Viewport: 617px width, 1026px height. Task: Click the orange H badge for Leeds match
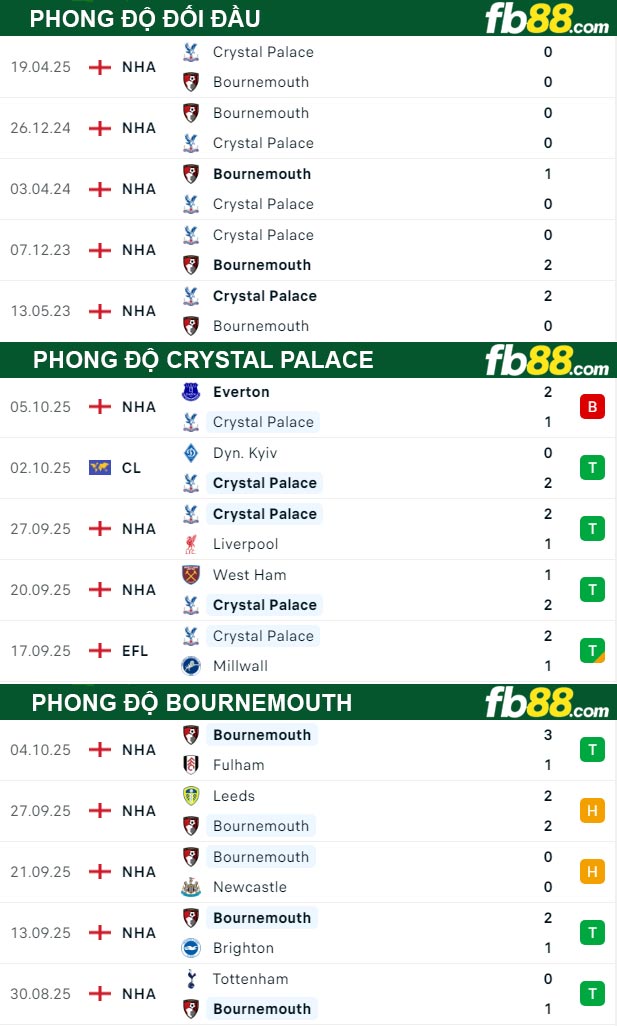(x=592, y=811)
